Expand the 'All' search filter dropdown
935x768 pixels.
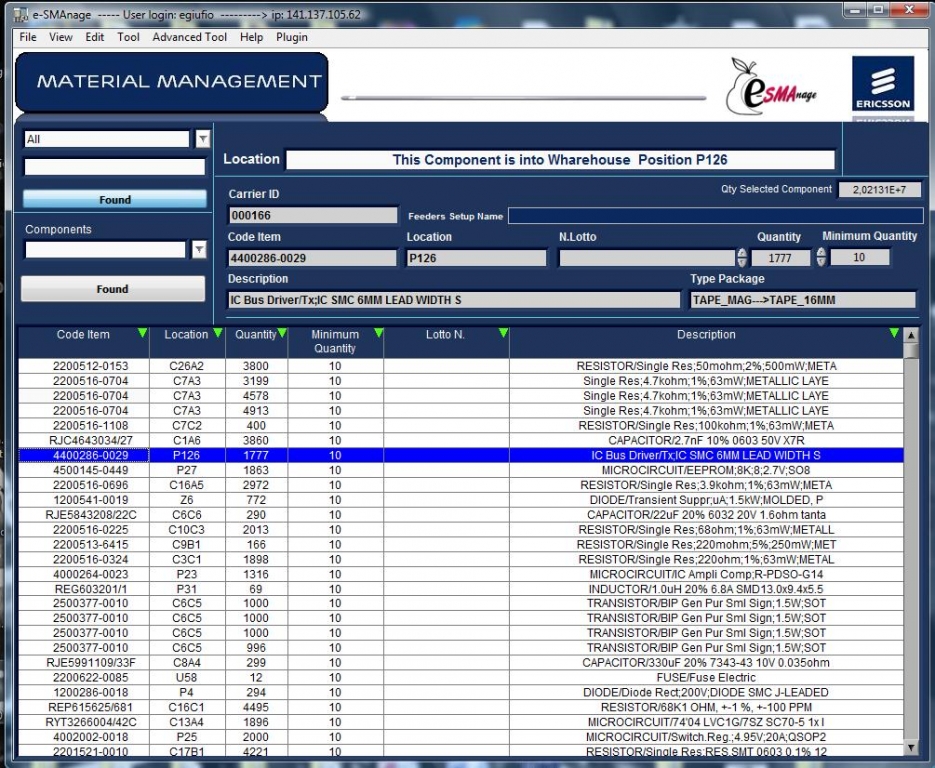tap(203, 140)
